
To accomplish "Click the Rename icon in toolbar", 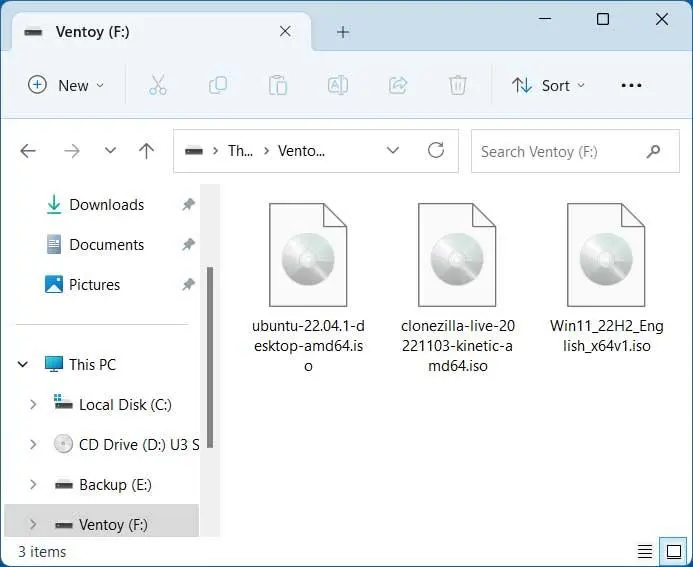I will click(x=338, y=85).
